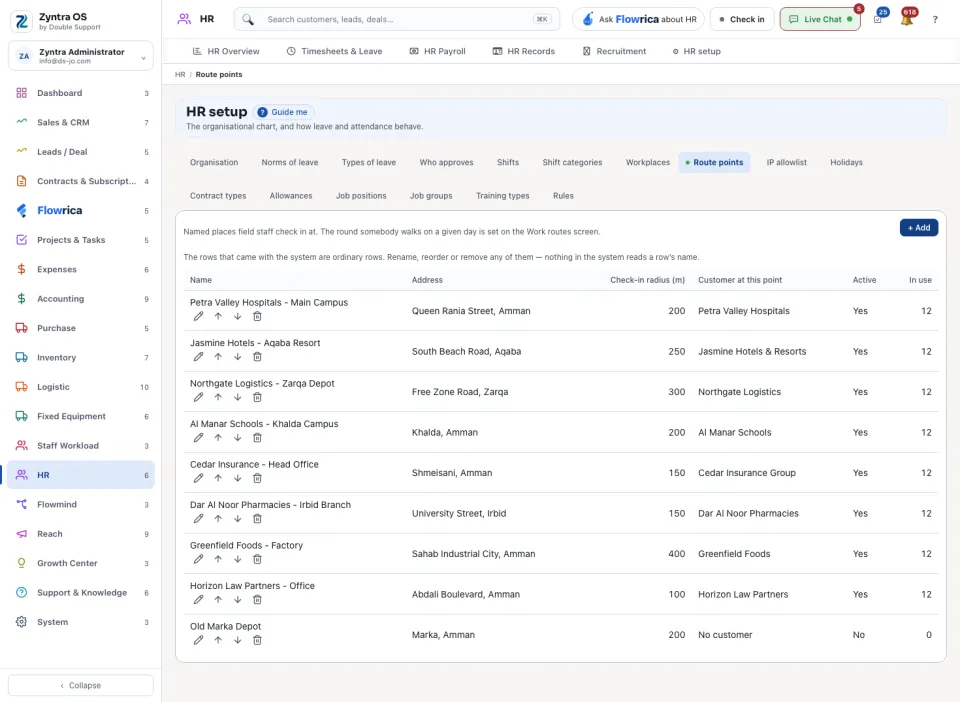Viewport: 960px width, 702px height.
Task: Move Greenfield Foods - Factory row down
Action: pyautogui.click(x=238, y=559)
